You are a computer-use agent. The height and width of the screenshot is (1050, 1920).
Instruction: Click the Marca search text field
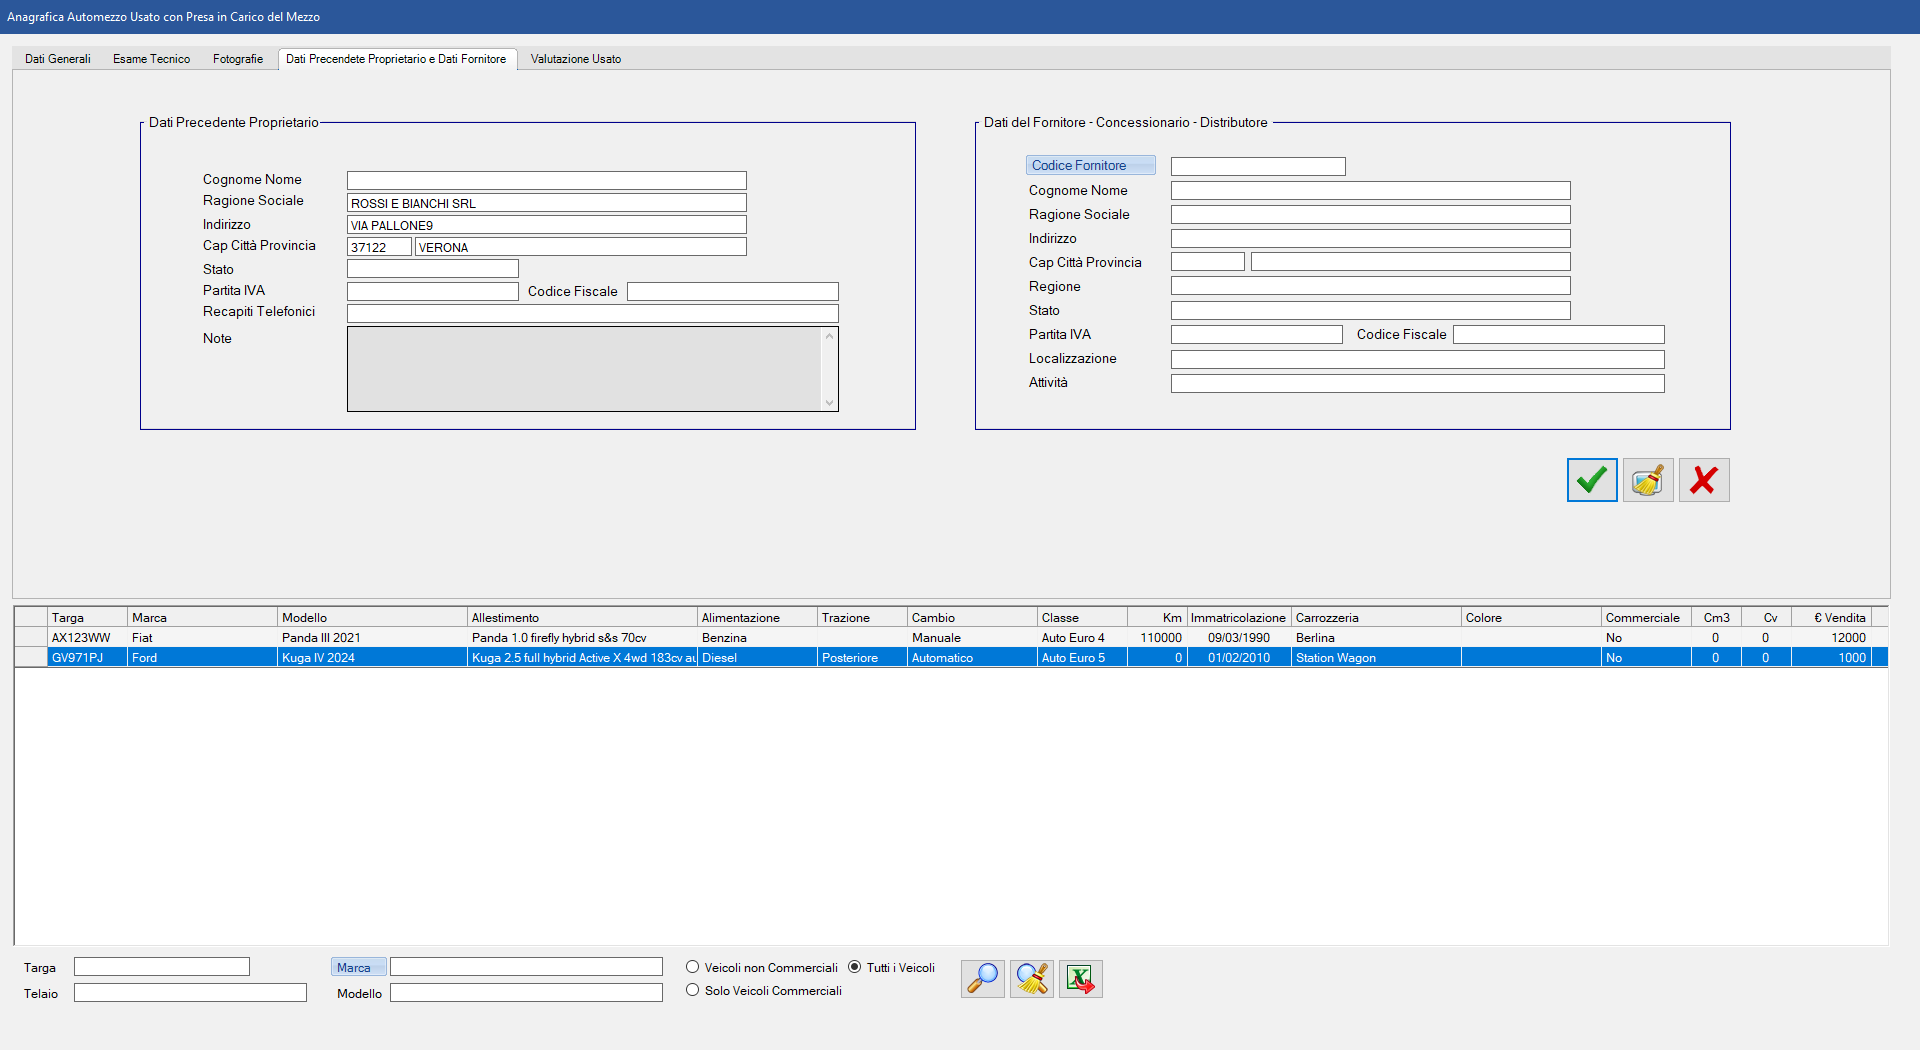tap(526, 967)
